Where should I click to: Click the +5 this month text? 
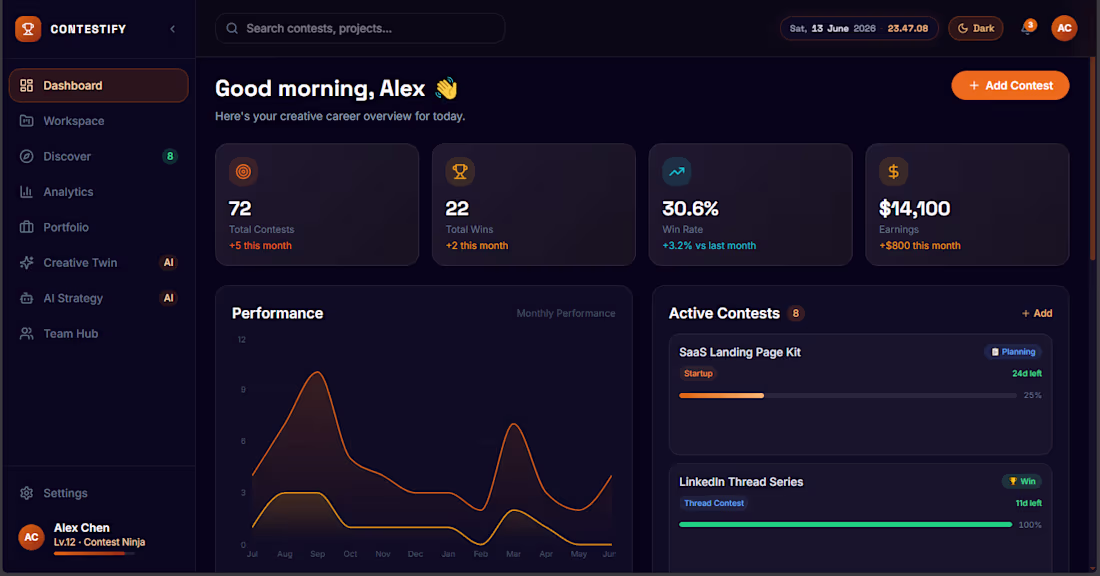point(260,246)
